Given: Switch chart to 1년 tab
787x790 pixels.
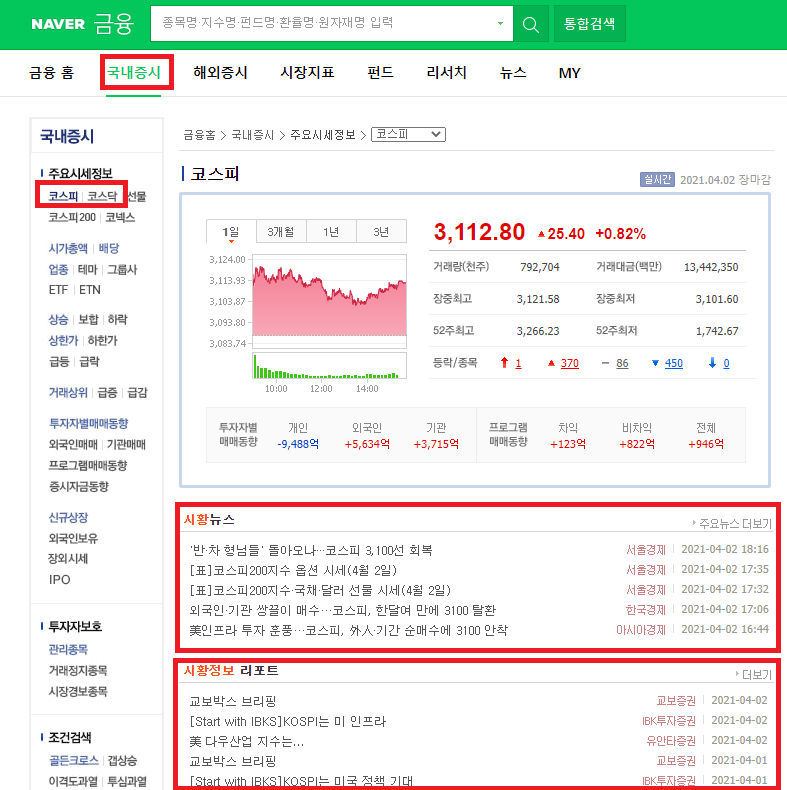Looking at the screenshot, I should pyautogui.click(x=331, y=232).
